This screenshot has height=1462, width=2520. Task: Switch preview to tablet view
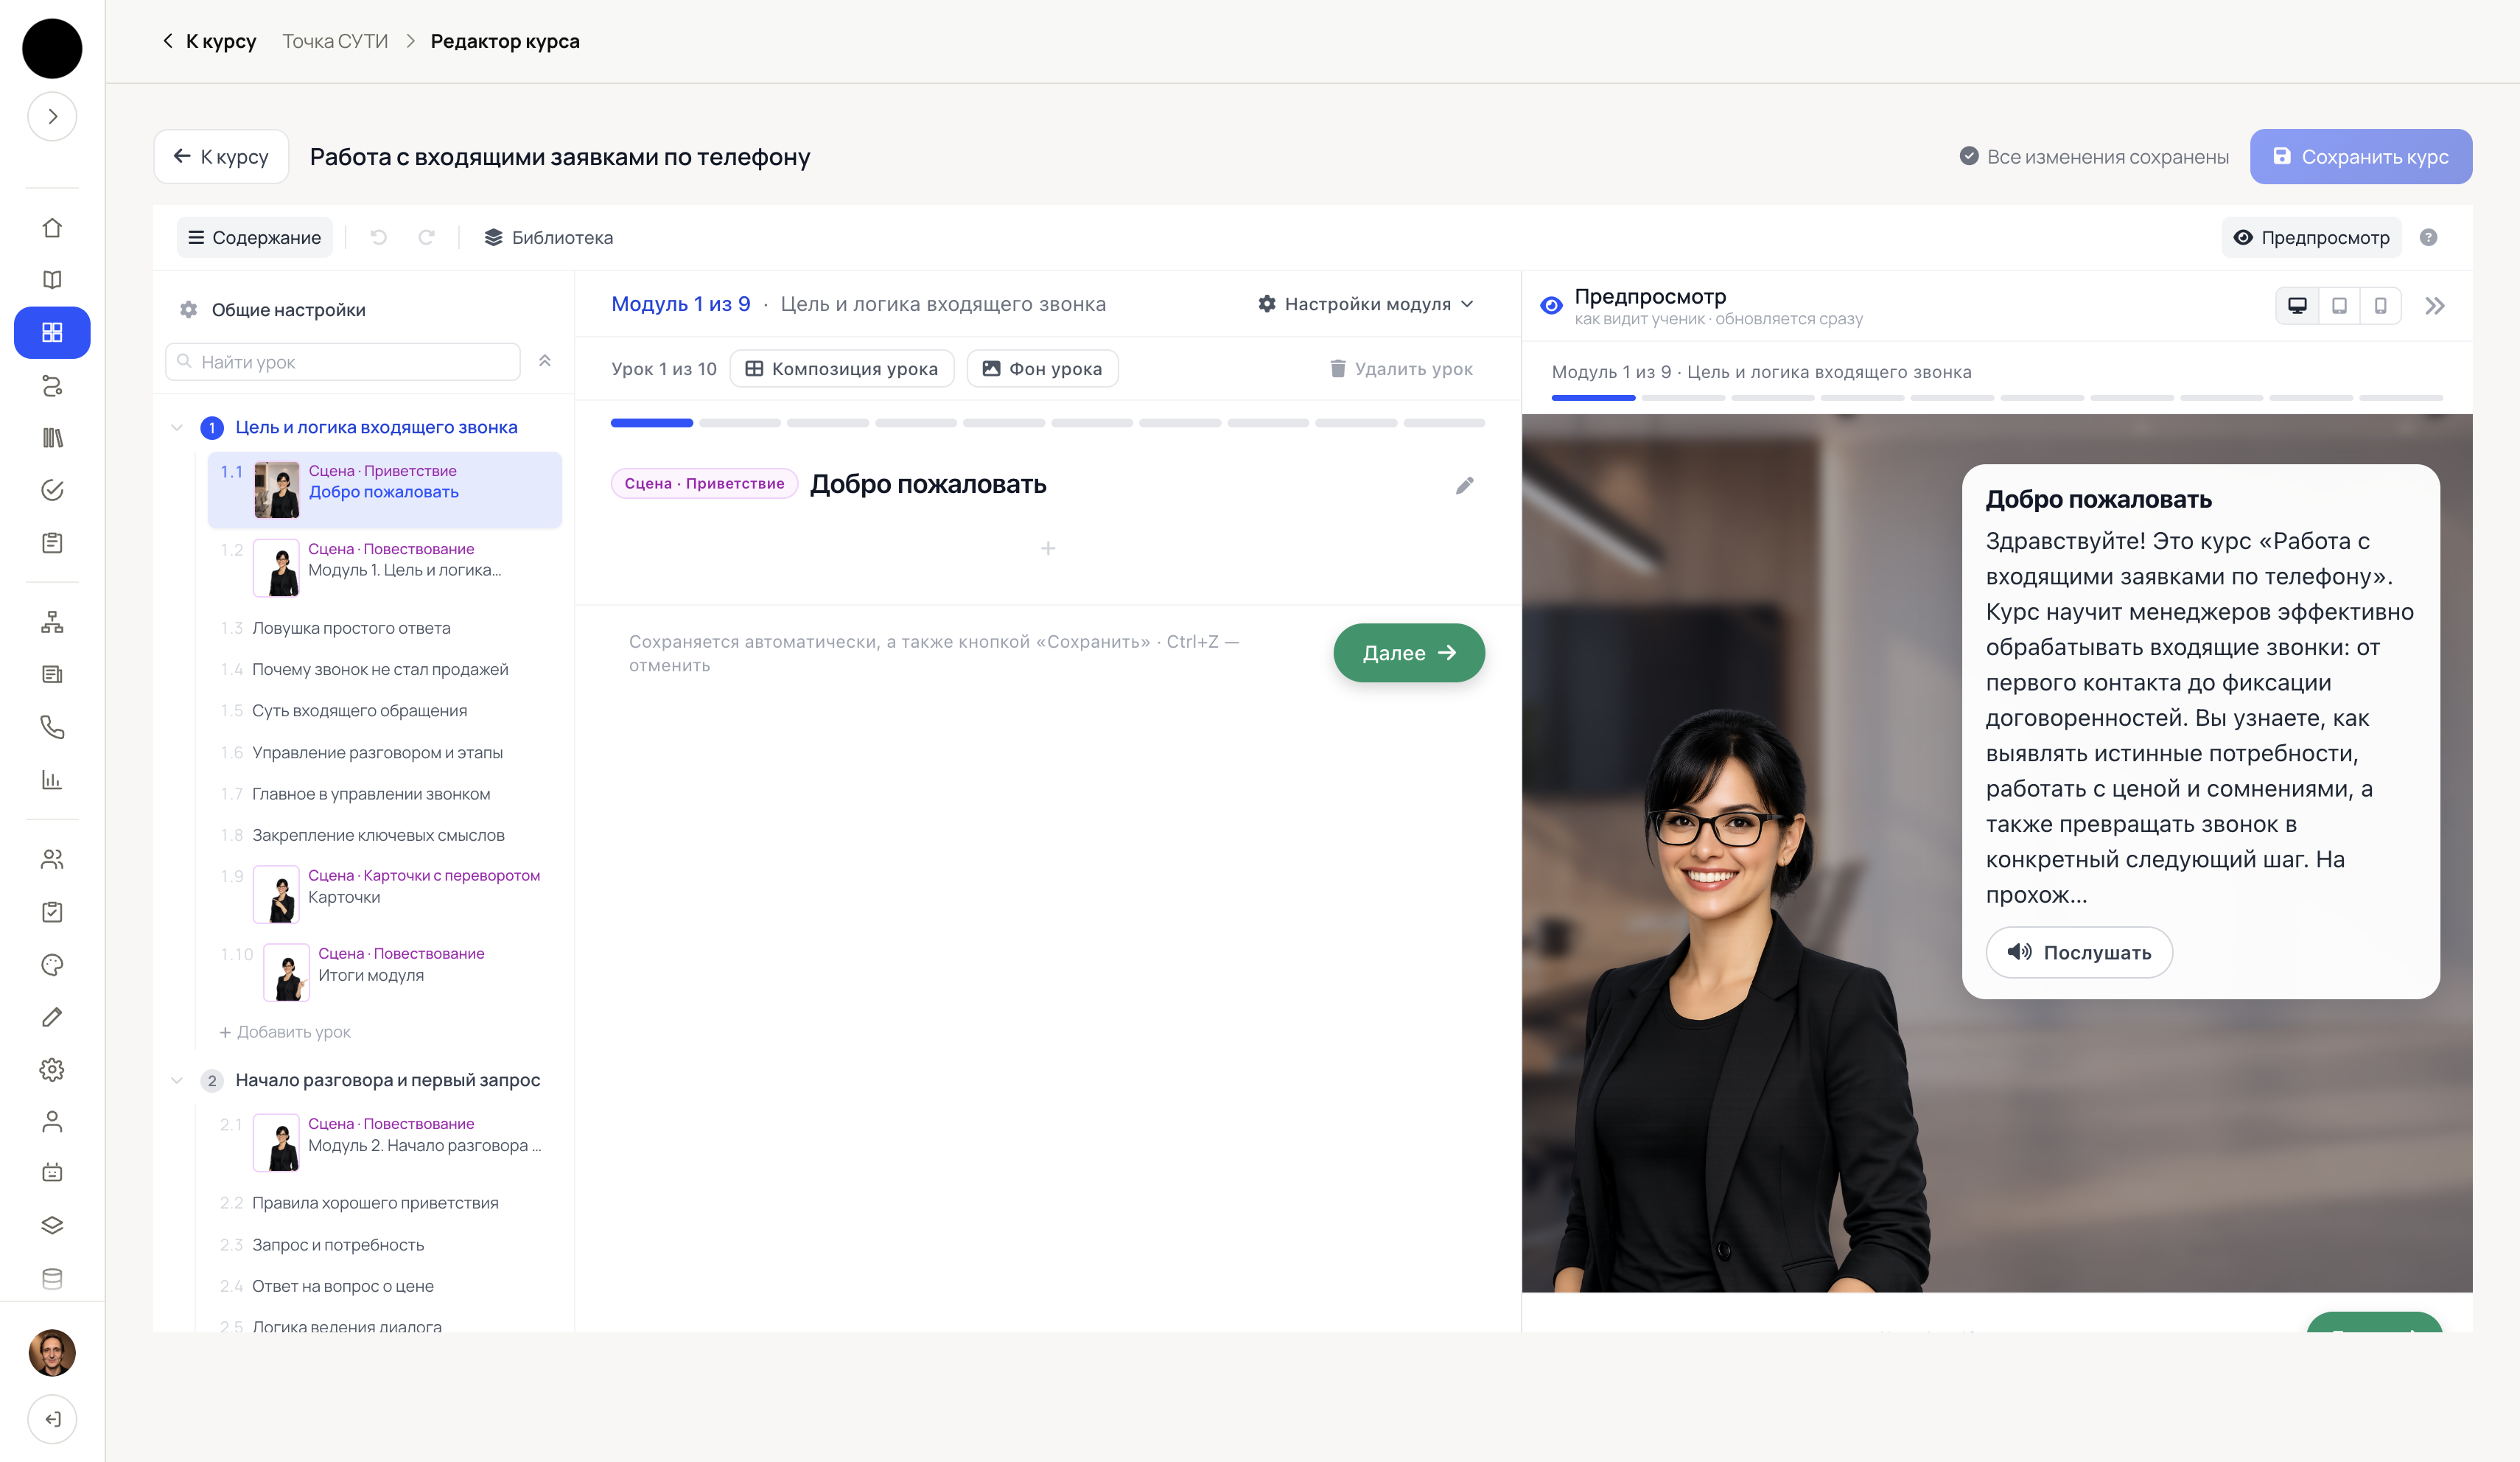tap(2339, 306)
